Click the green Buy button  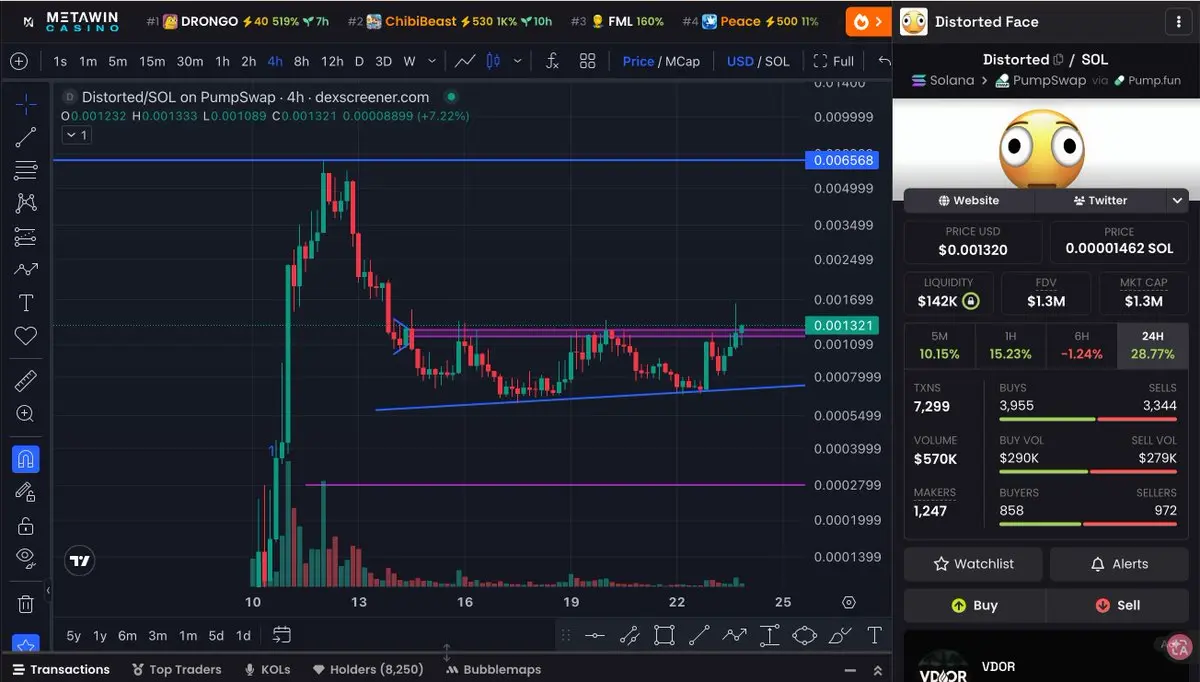974,605
